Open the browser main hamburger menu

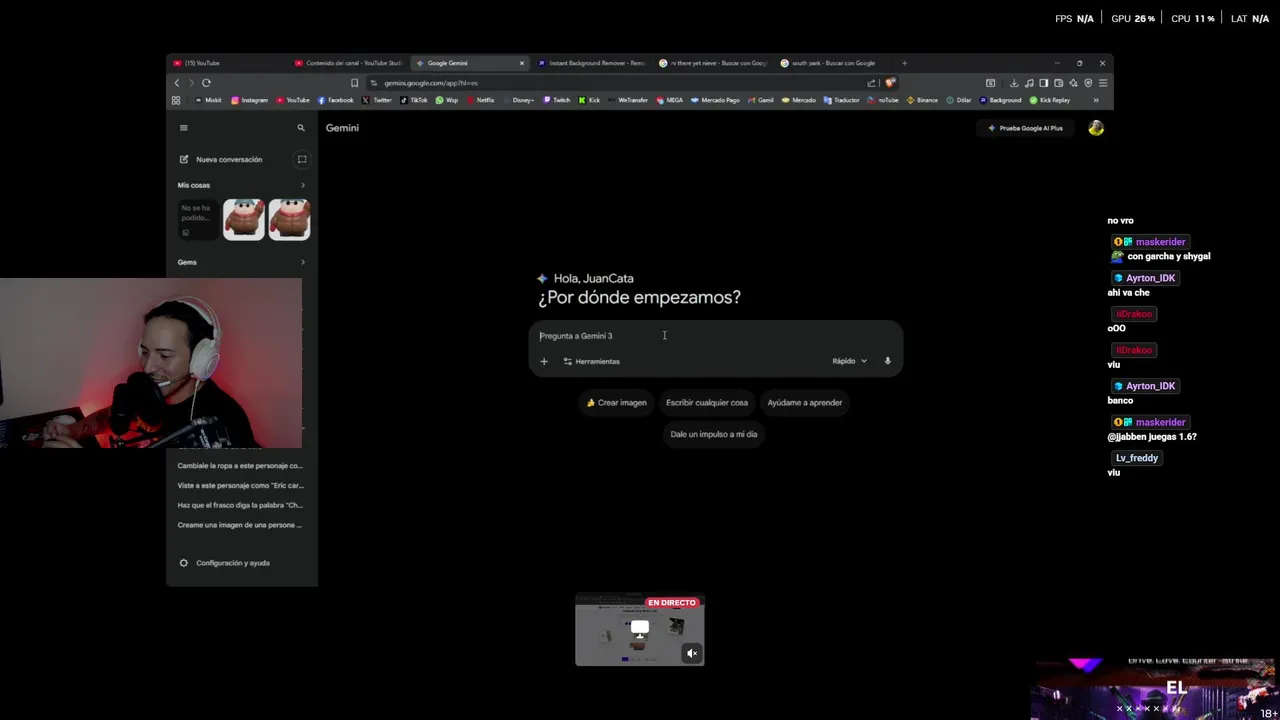coord(1103,83)
